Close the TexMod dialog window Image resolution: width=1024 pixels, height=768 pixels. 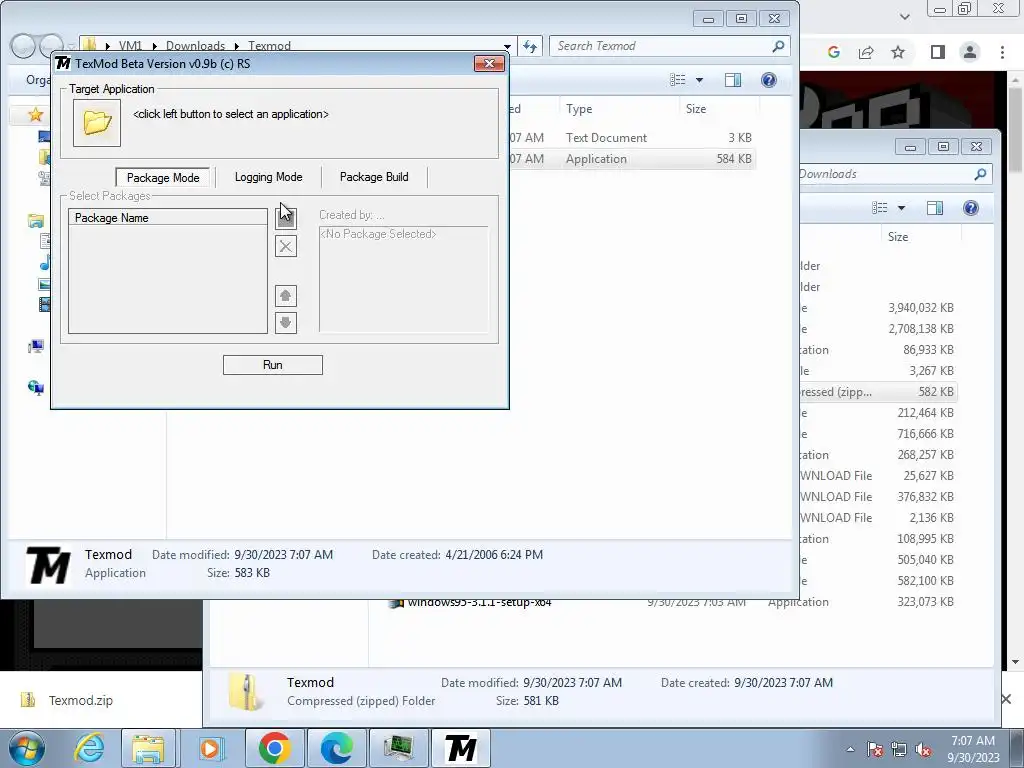(489, 63)
